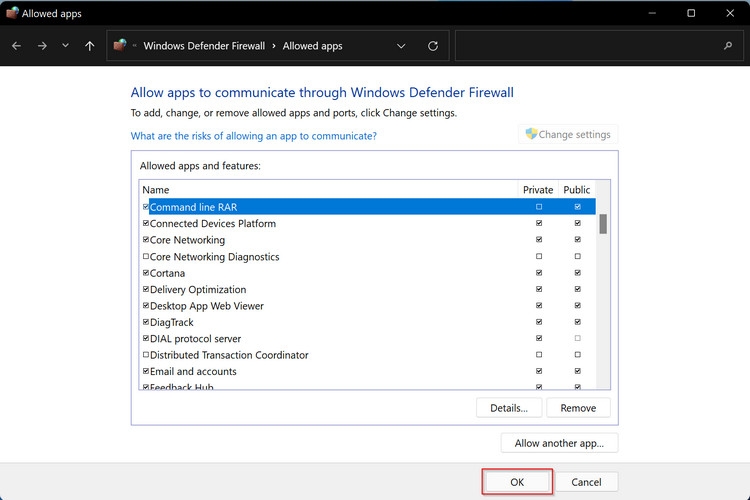Select Delivery Optimization row
Image resolution: width=750 pixels, height=500 pixels.
point(367,289)
